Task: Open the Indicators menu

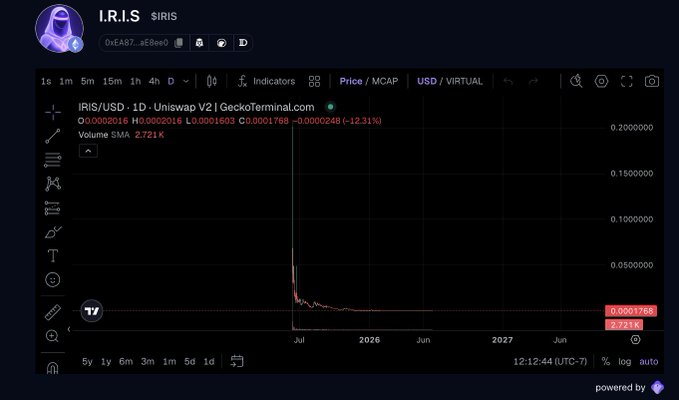Action: [266, 81]
